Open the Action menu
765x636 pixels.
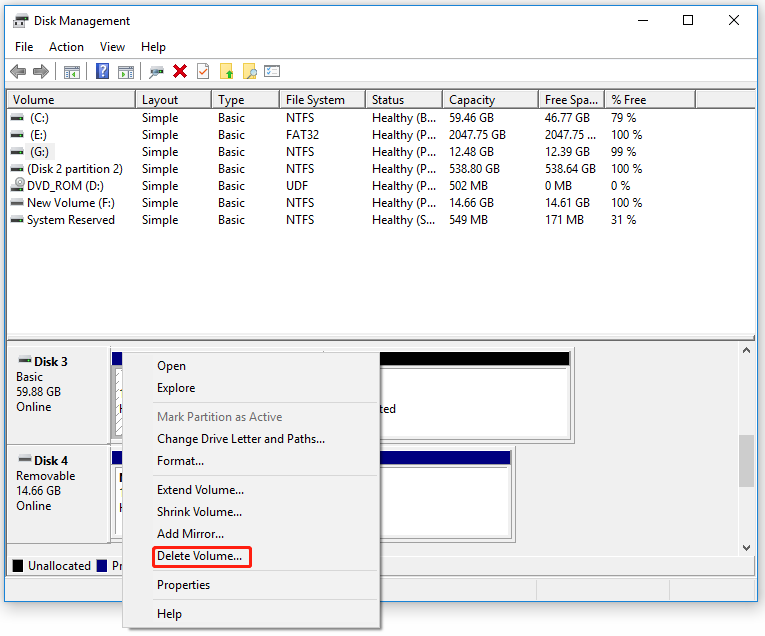coord(66,47)
